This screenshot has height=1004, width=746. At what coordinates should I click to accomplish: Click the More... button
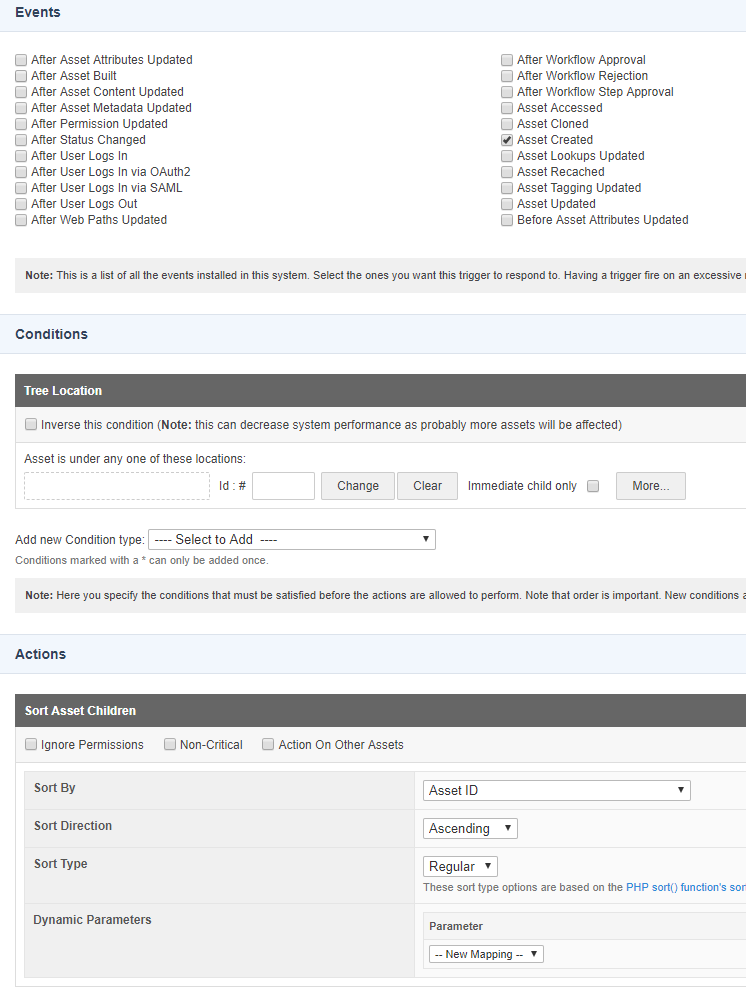pyautogui.click(x=651, y=486)
